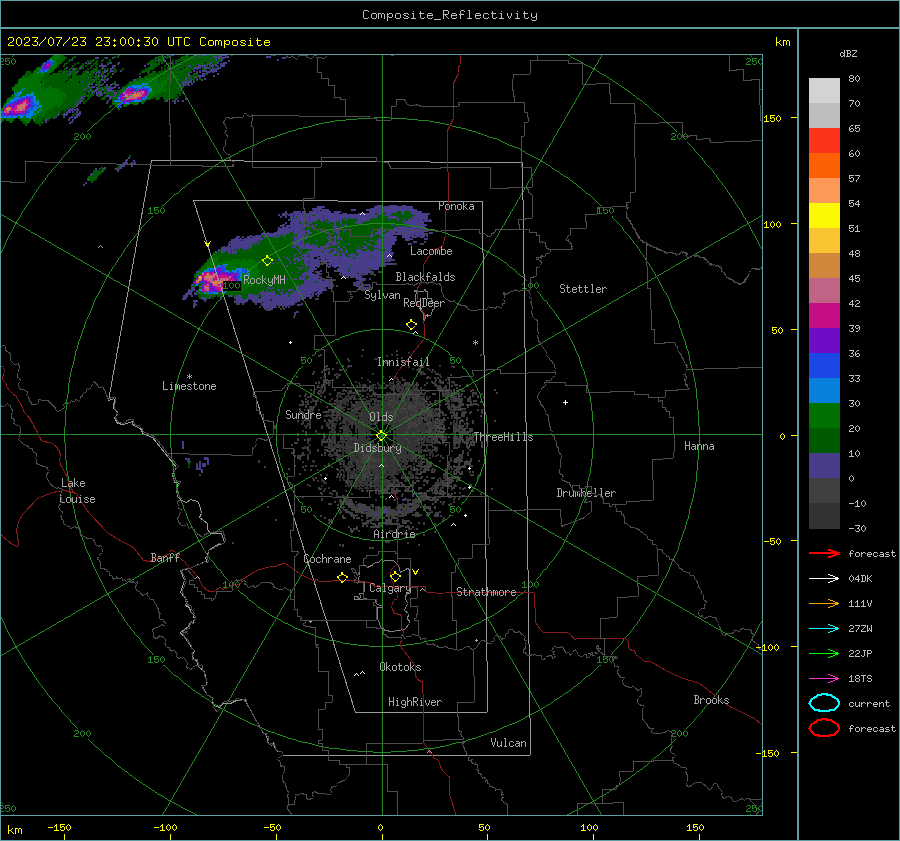Click the Banff label

[x=165, y=557]
